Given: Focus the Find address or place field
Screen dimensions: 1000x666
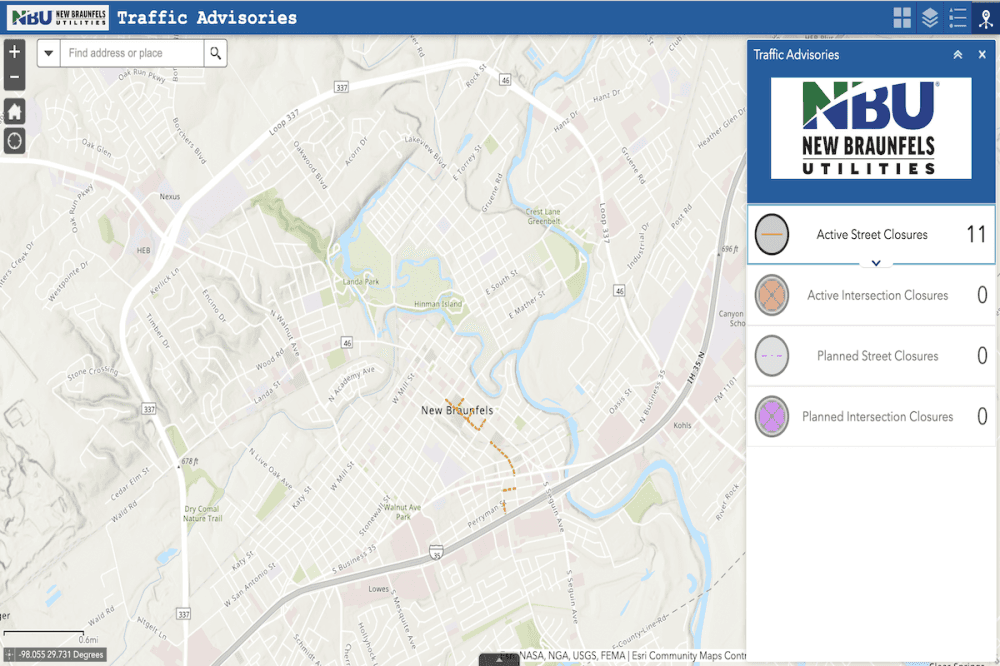Looking at the screenshot, I should coord(132,53).
